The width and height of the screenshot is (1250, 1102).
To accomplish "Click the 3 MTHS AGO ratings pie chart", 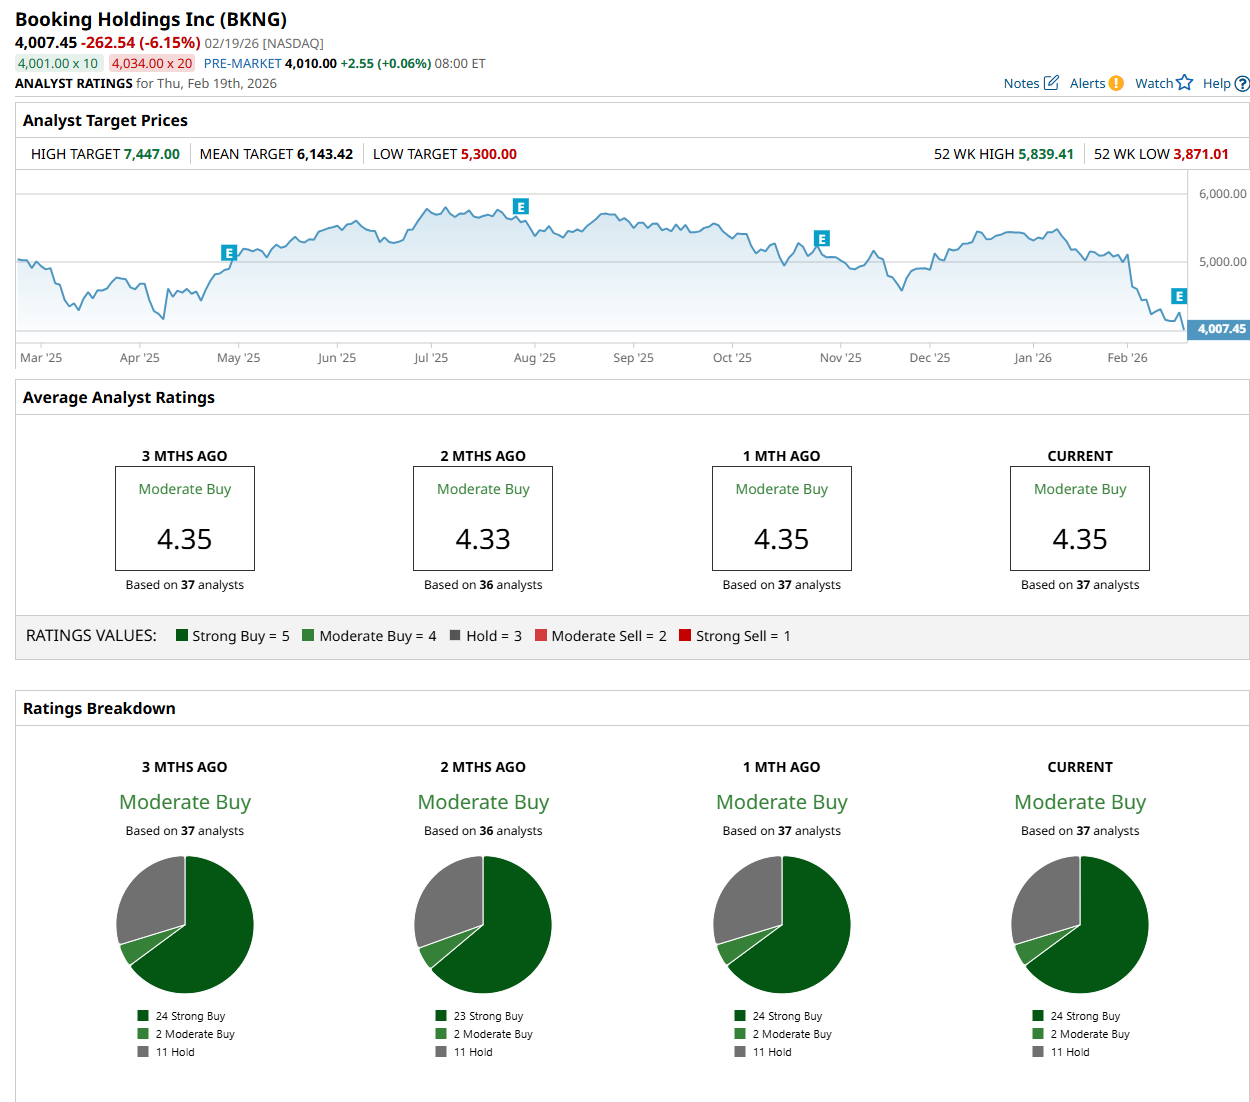I will click(x=185, y=924).
